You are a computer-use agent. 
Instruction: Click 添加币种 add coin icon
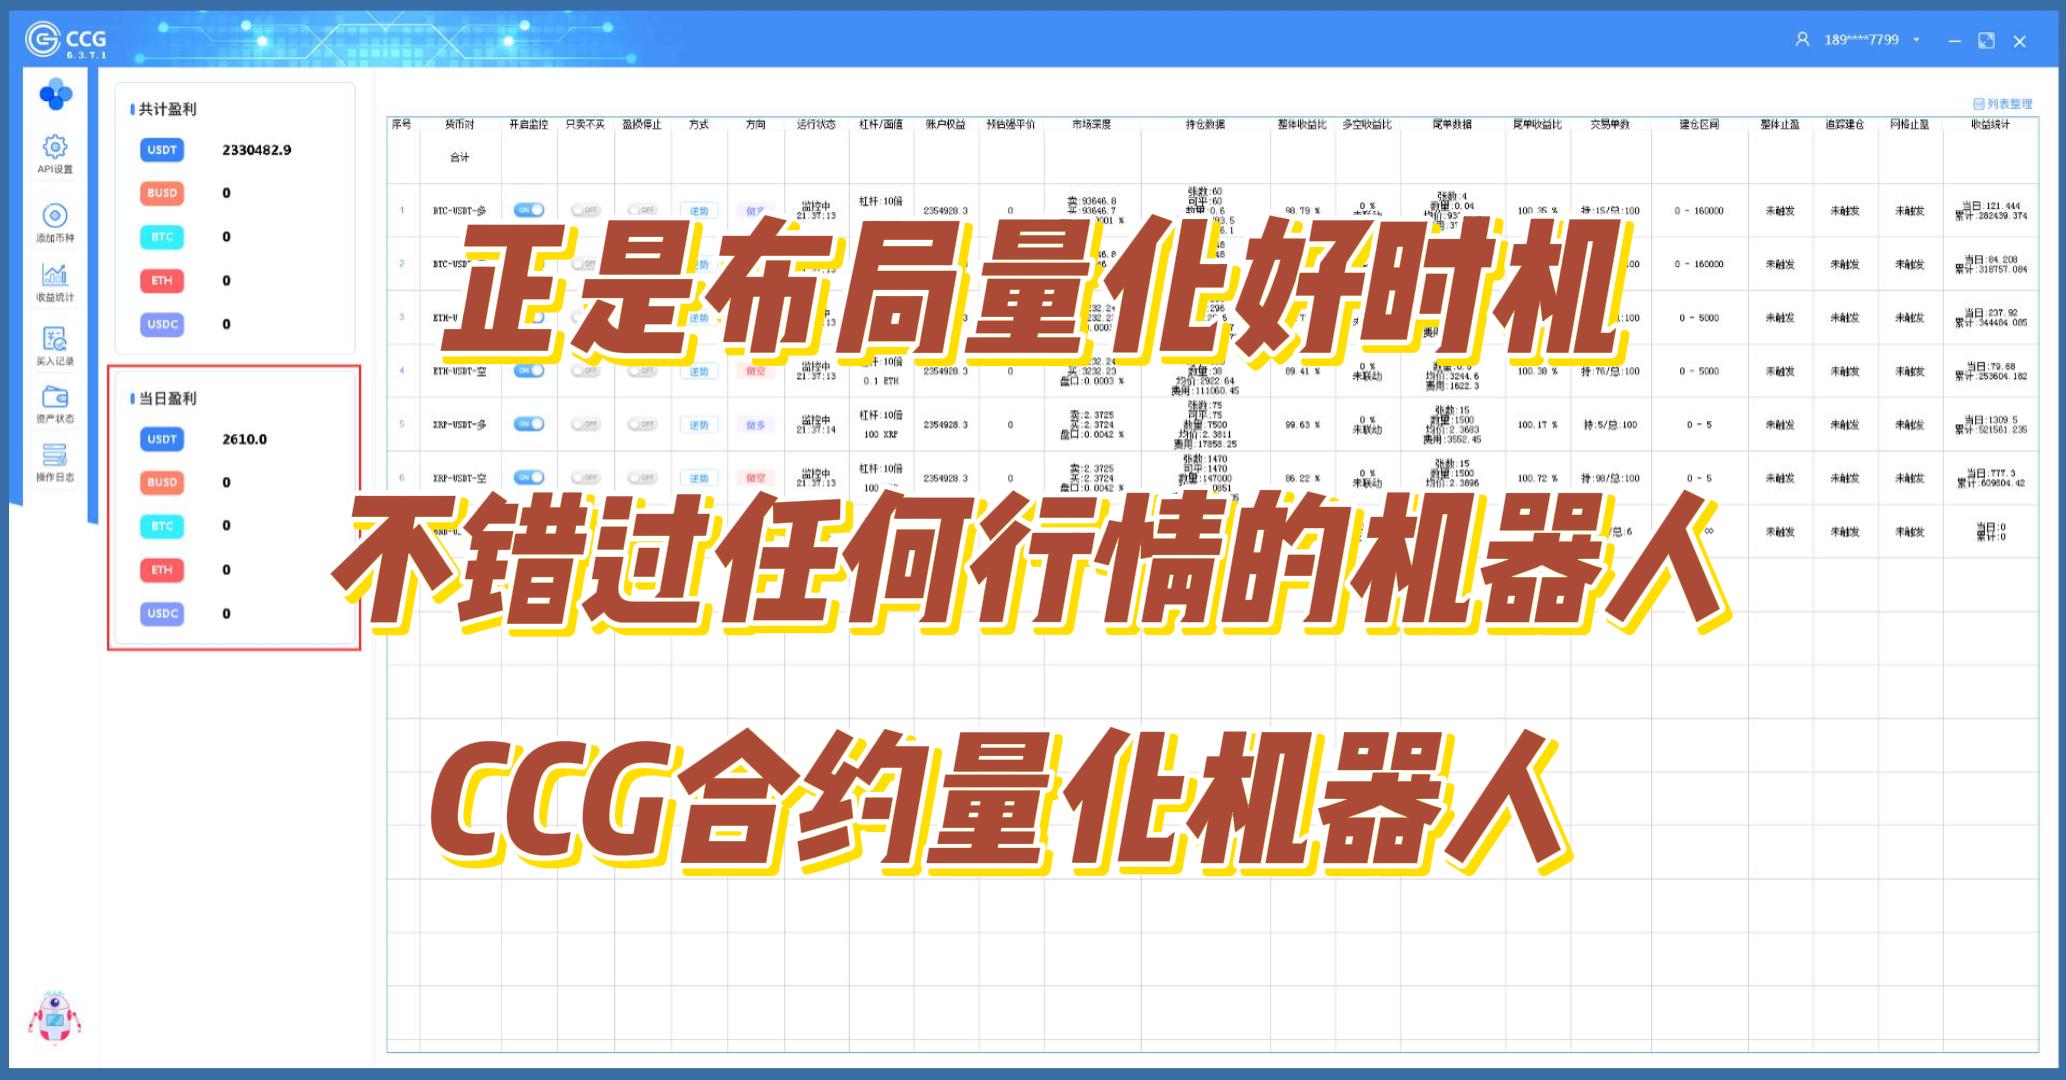coord(55,217)
